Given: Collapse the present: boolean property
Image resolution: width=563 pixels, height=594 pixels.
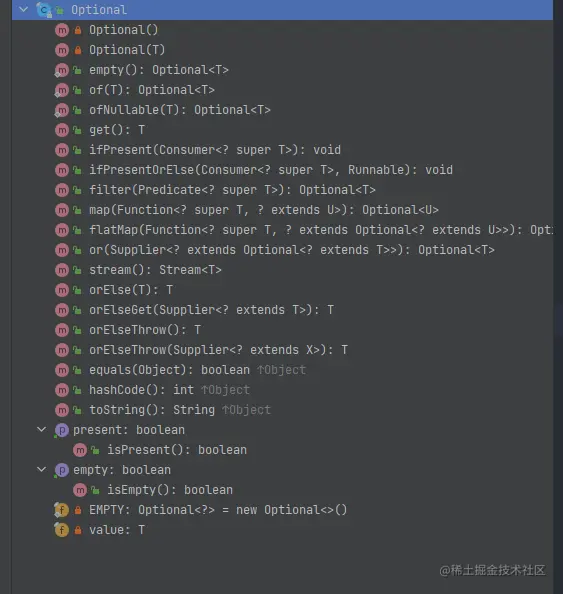Looking at the screenshot, I should coord(41,429).
